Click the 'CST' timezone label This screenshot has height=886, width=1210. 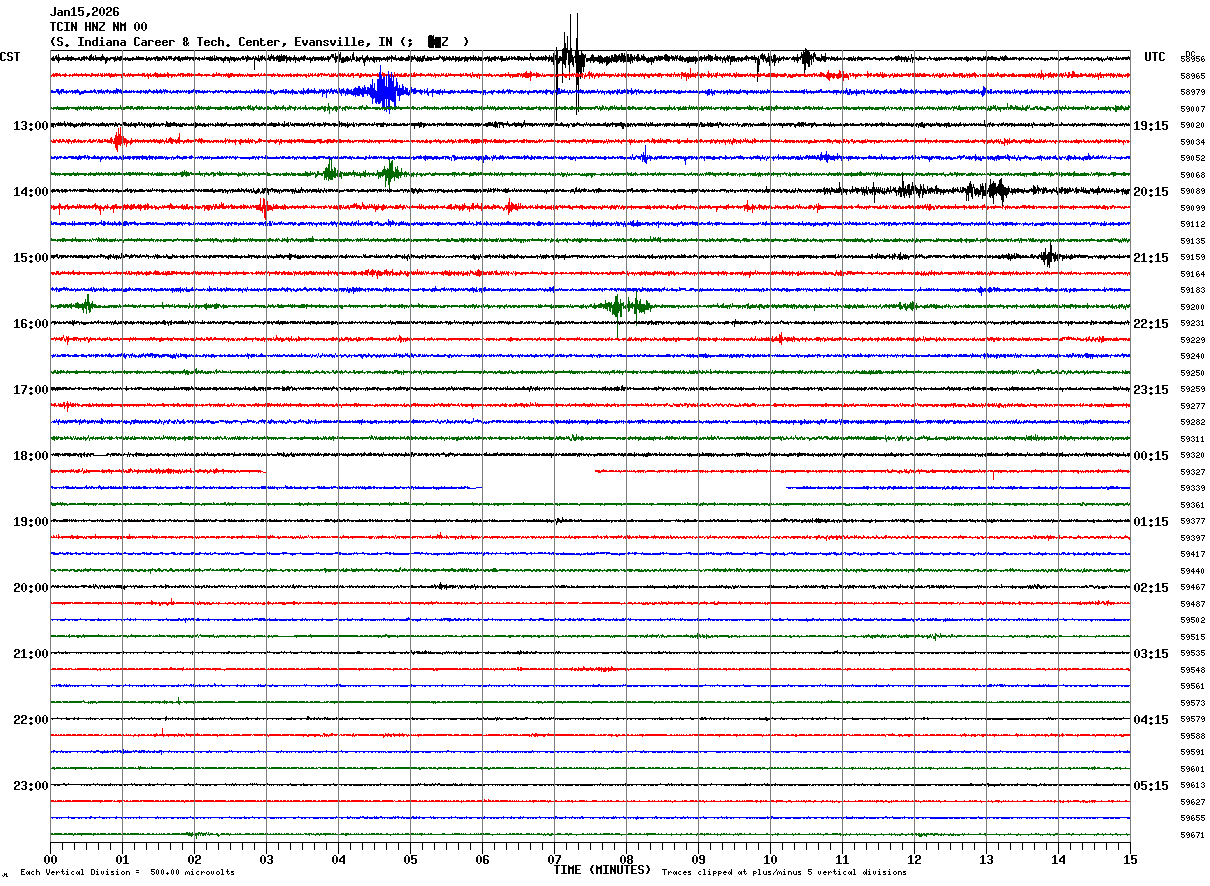click(x=10, y=57)
